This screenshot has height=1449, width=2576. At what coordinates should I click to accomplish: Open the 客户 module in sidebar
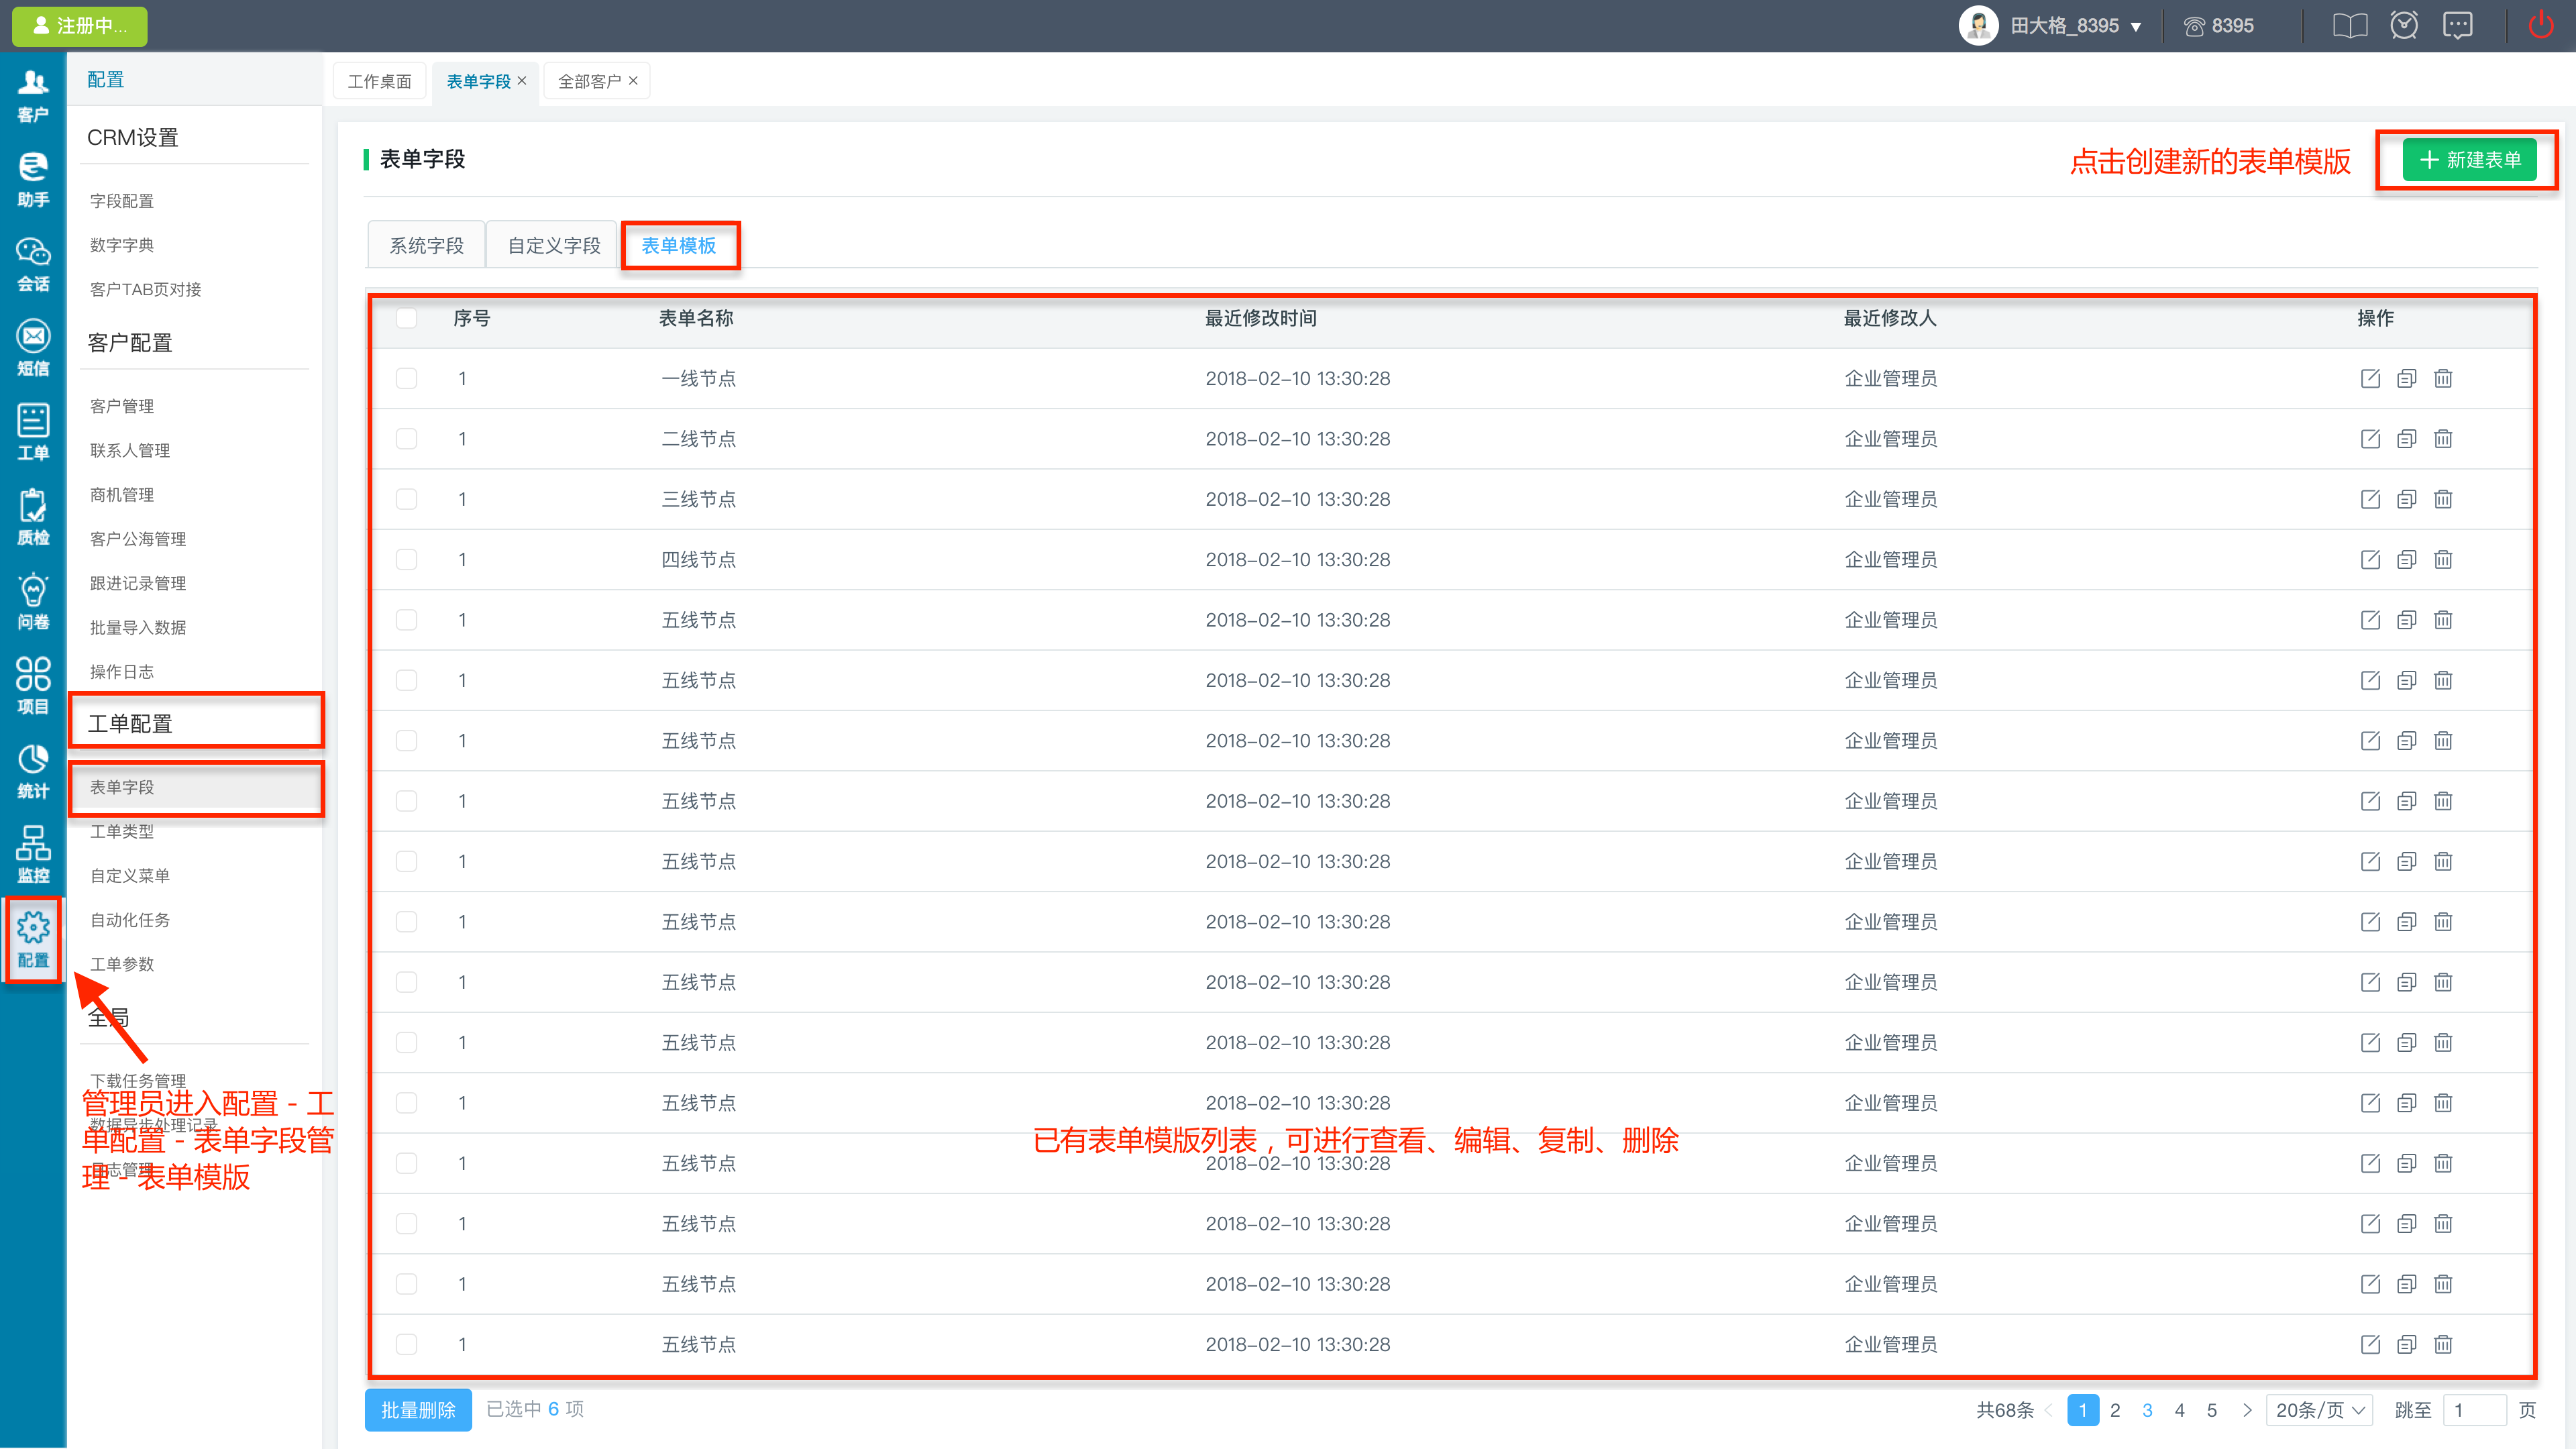(x=33, y=96)
